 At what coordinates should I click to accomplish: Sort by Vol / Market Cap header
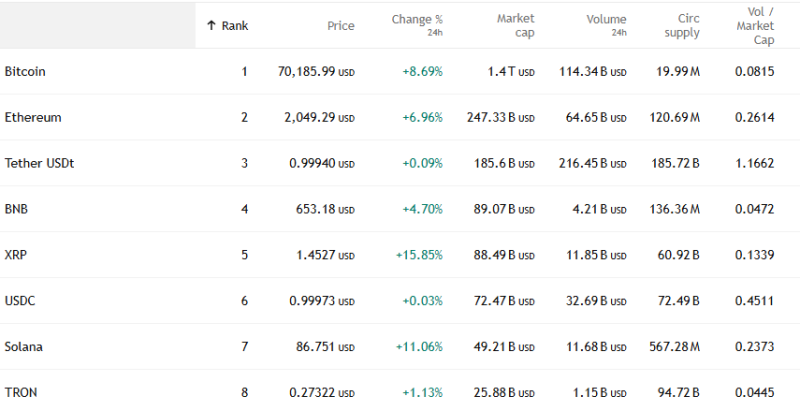click(x=755, y=25)
